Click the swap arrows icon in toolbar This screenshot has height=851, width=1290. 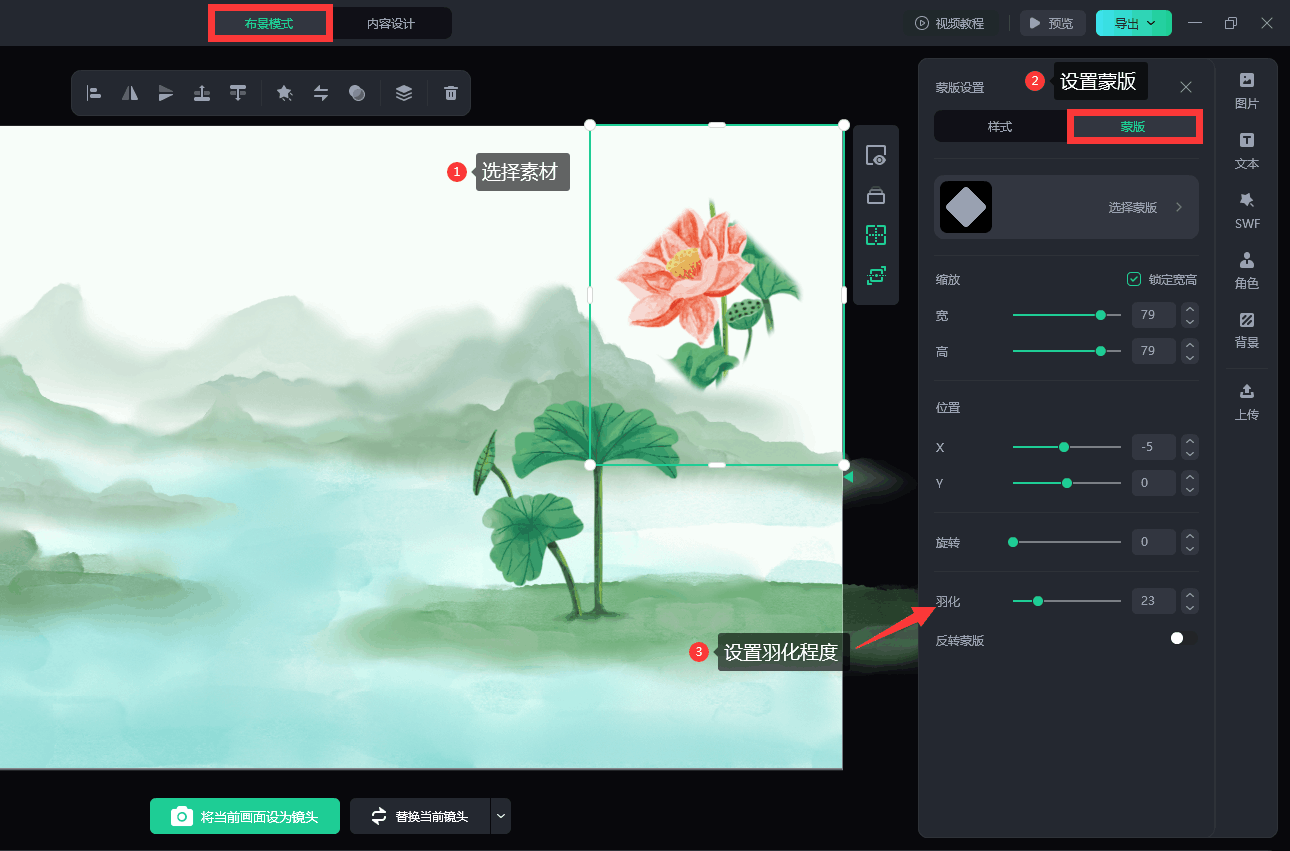[321, 93]
